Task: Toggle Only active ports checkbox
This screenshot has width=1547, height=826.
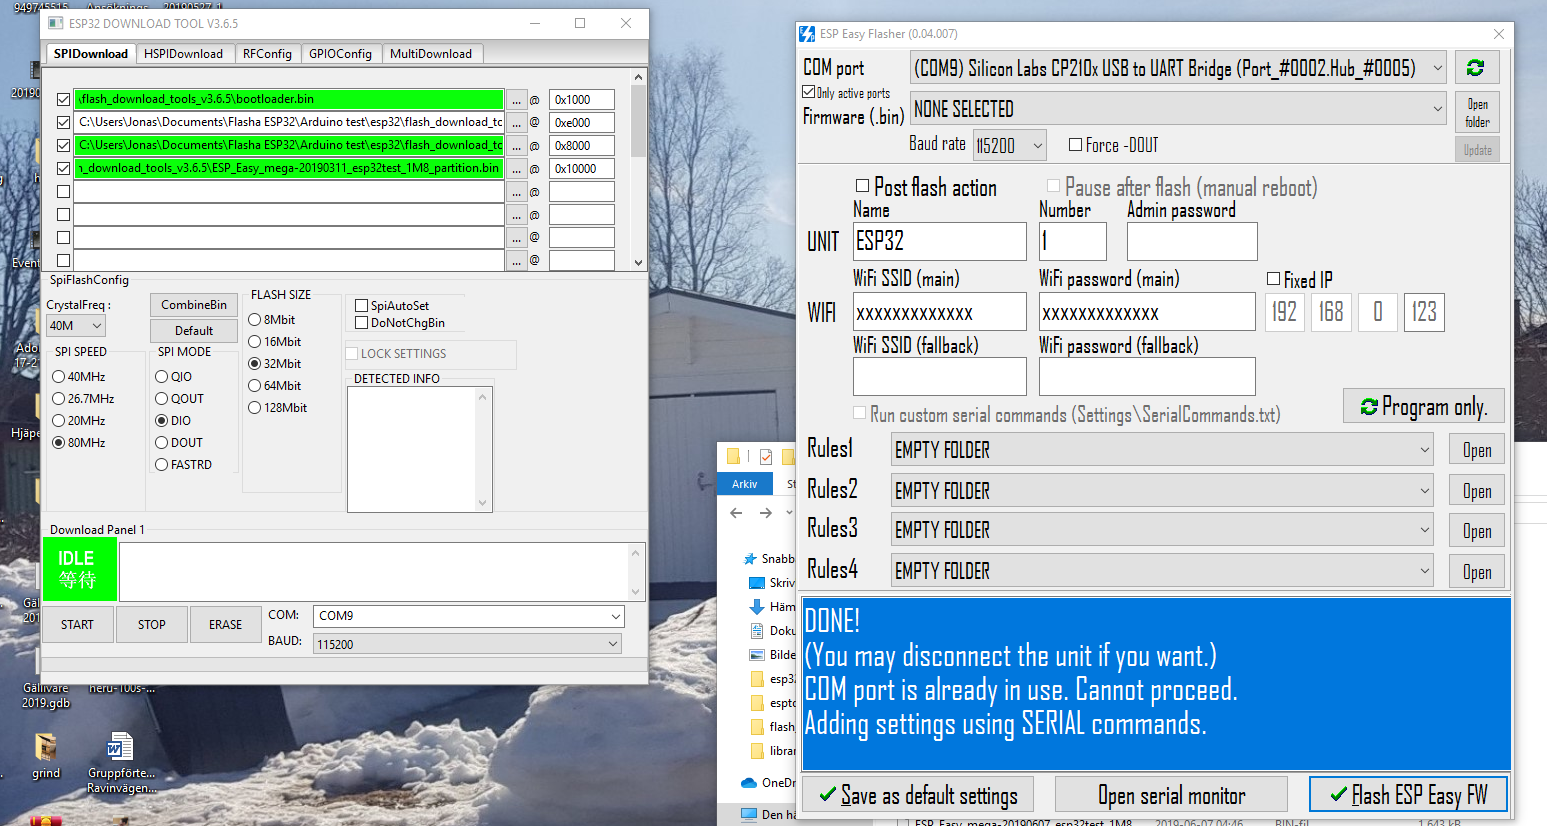Action: click(x=809, y=92)
